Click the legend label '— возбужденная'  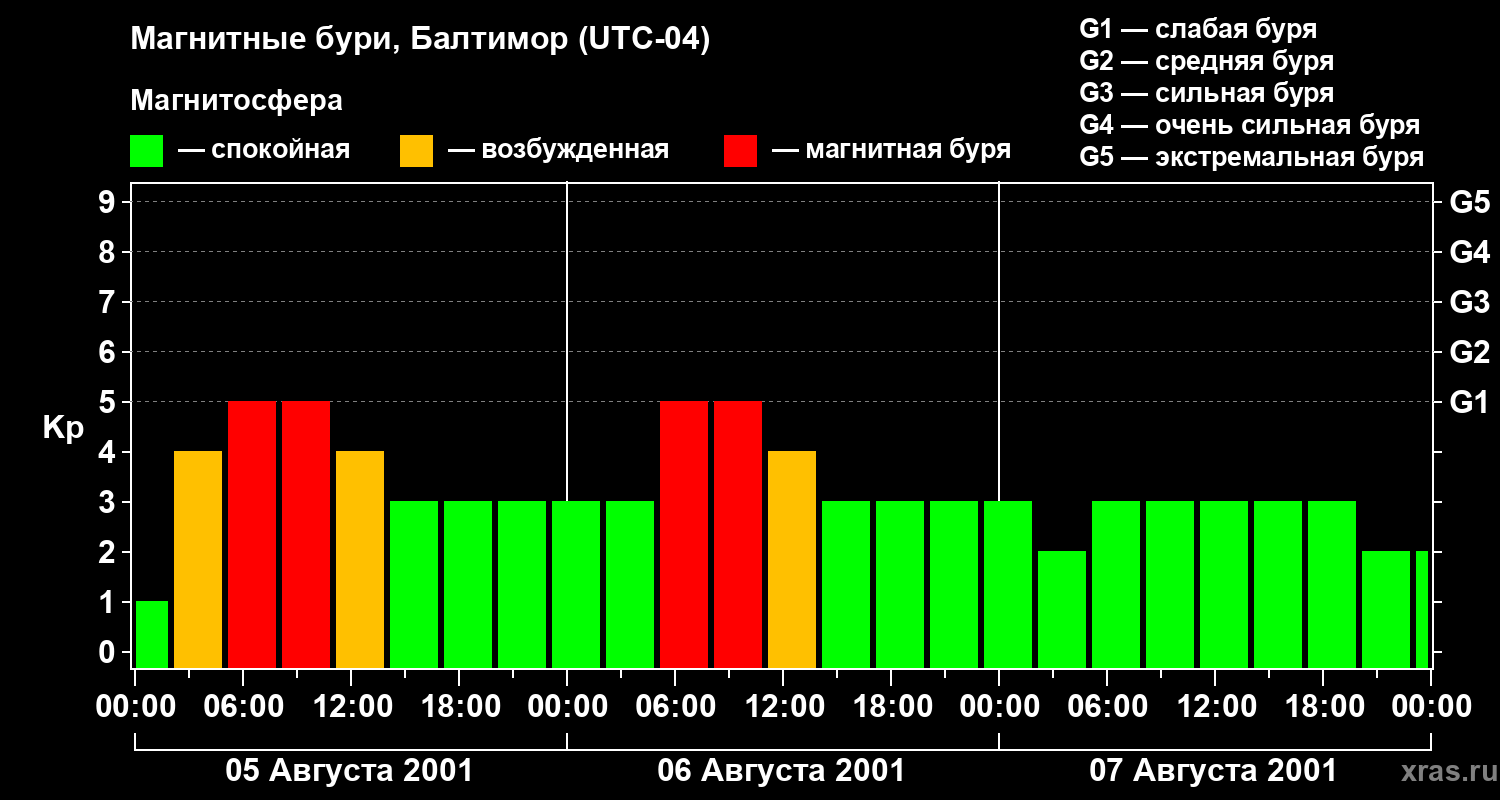click(x=558, y=150)
